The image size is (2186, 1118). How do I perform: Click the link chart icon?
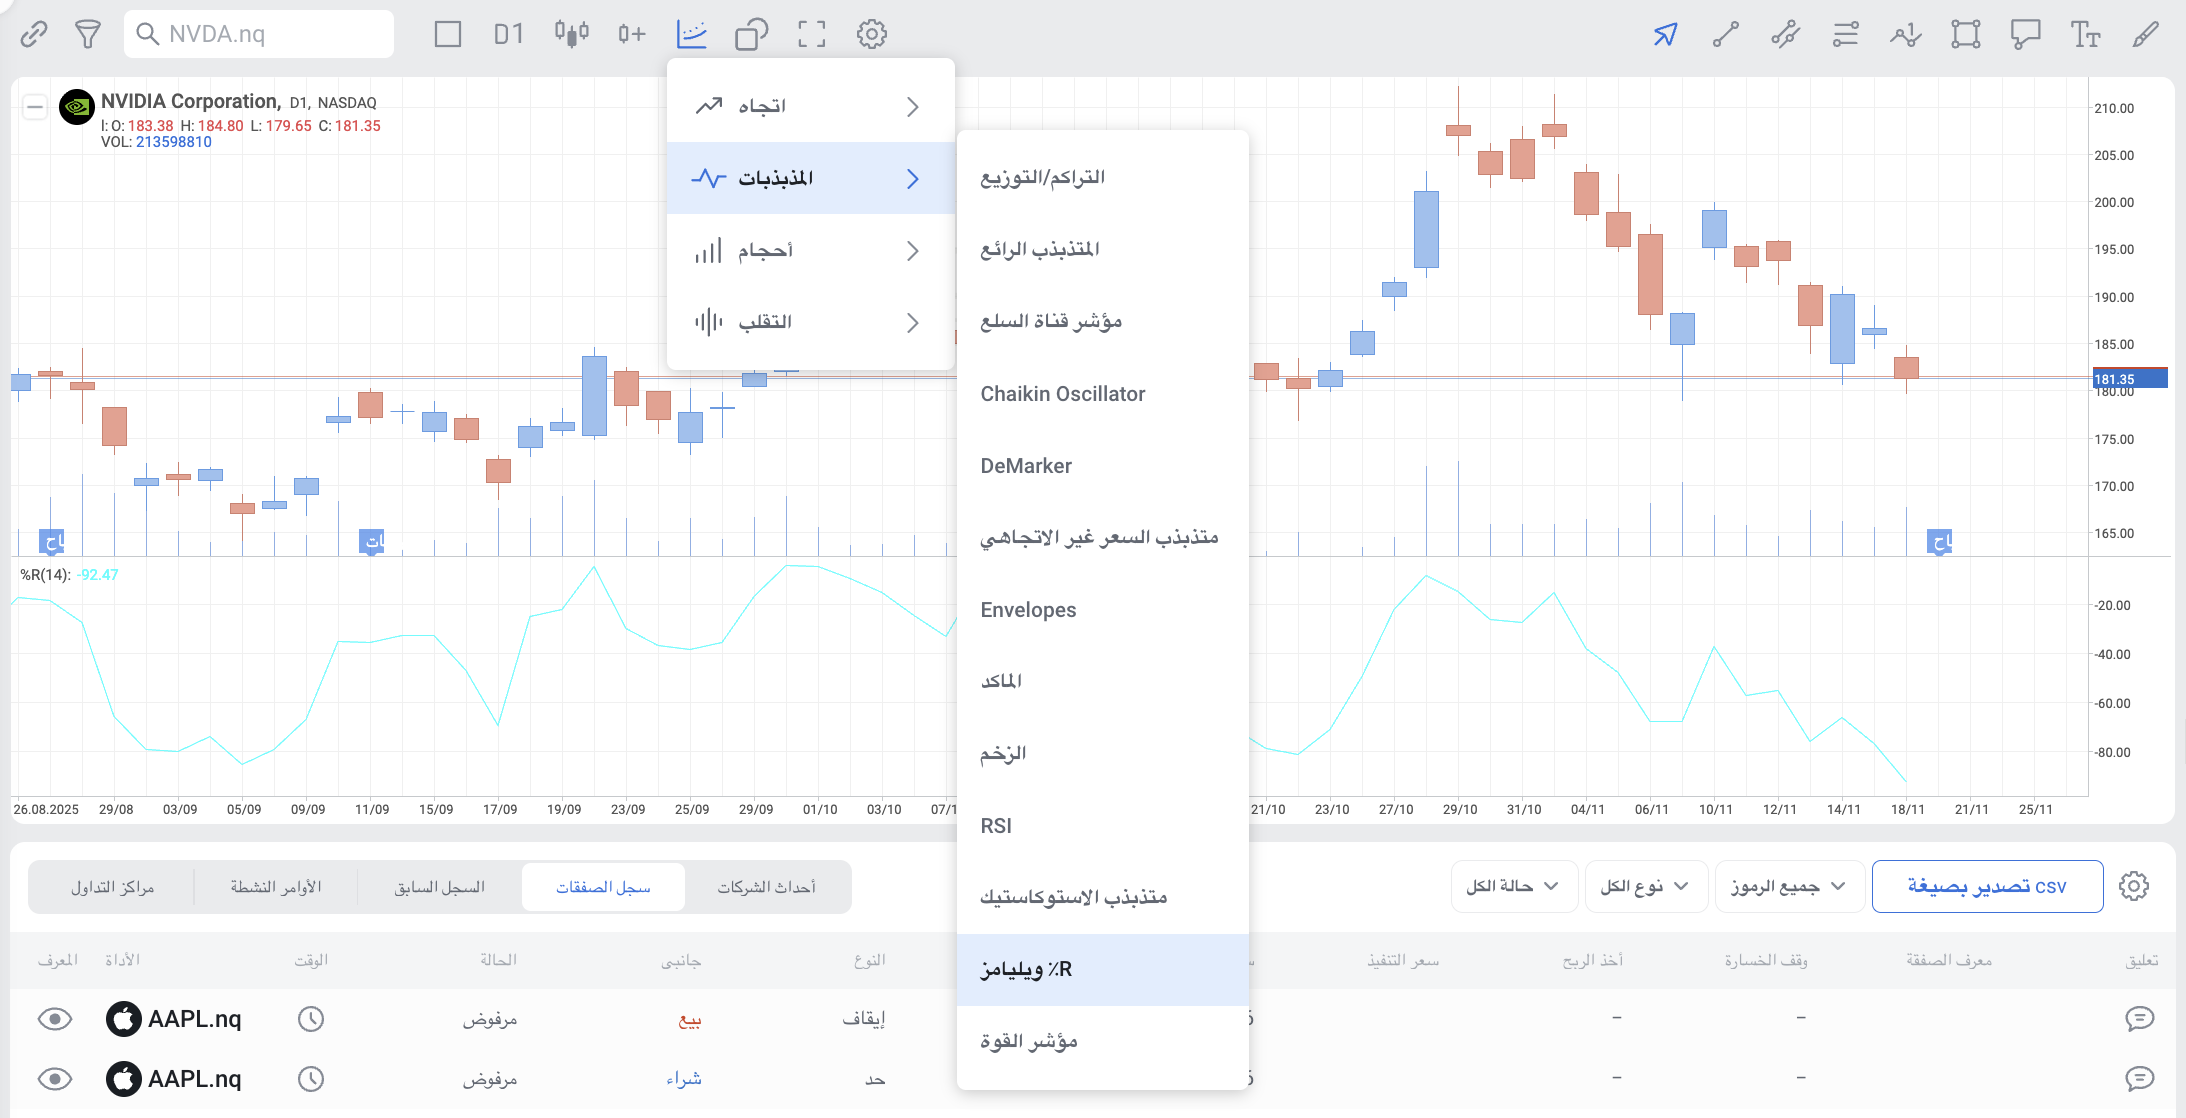tap(34, 34)
